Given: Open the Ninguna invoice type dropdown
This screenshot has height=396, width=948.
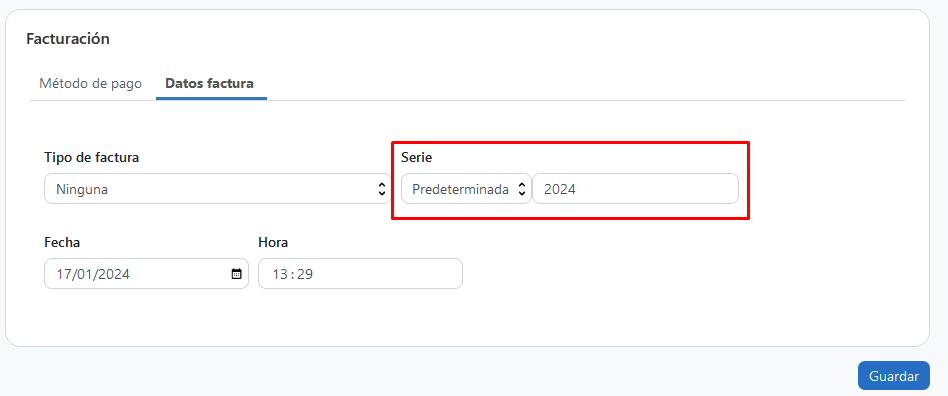Looking at the screenshot, I should pyautogui.click(x=218, y=189).
